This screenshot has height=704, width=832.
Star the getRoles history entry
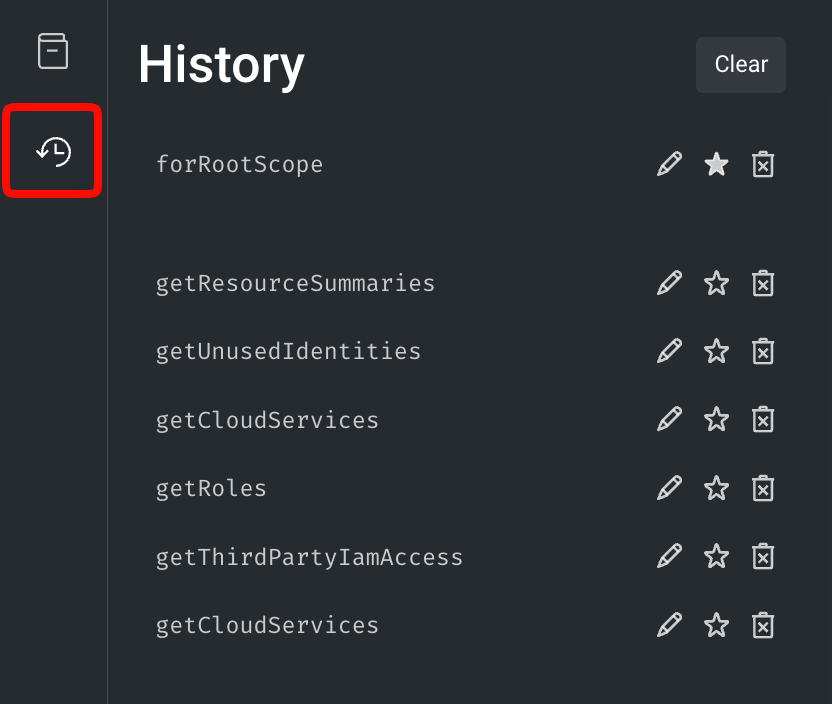[716, 488]
